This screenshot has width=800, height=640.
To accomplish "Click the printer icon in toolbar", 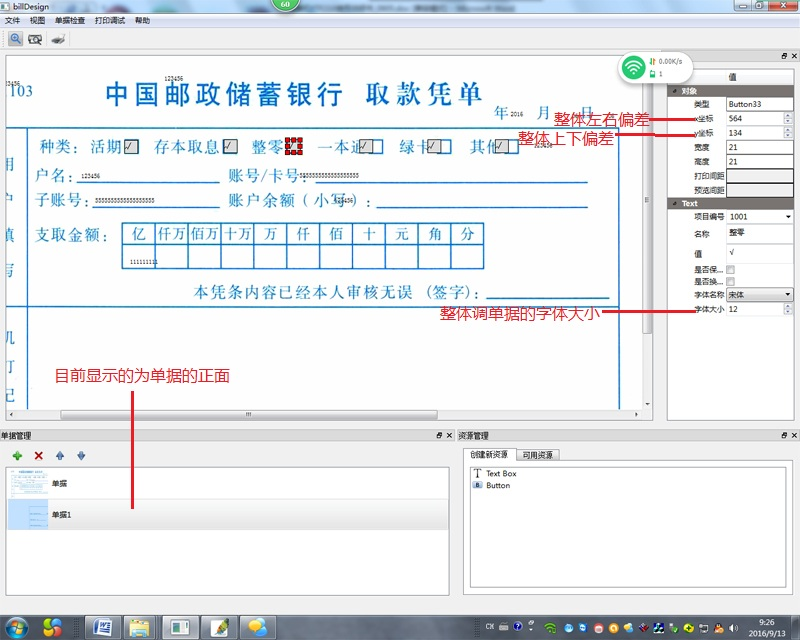I will click(x=58, y=40).
